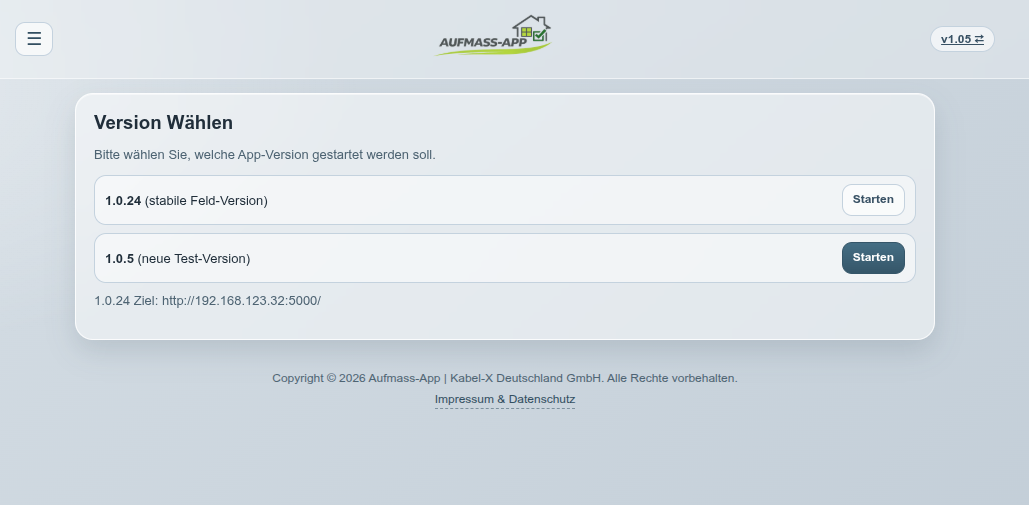Click the 1.0.24 Ziel URL text
Viewport: 1029px width, 505px height.
click(207, 300)
